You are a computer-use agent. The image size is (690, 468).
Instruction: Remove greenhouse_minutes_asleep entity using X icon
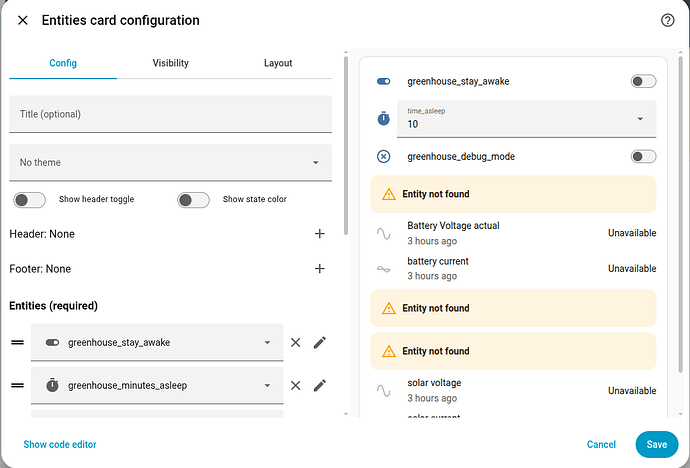tap(296, 385)
